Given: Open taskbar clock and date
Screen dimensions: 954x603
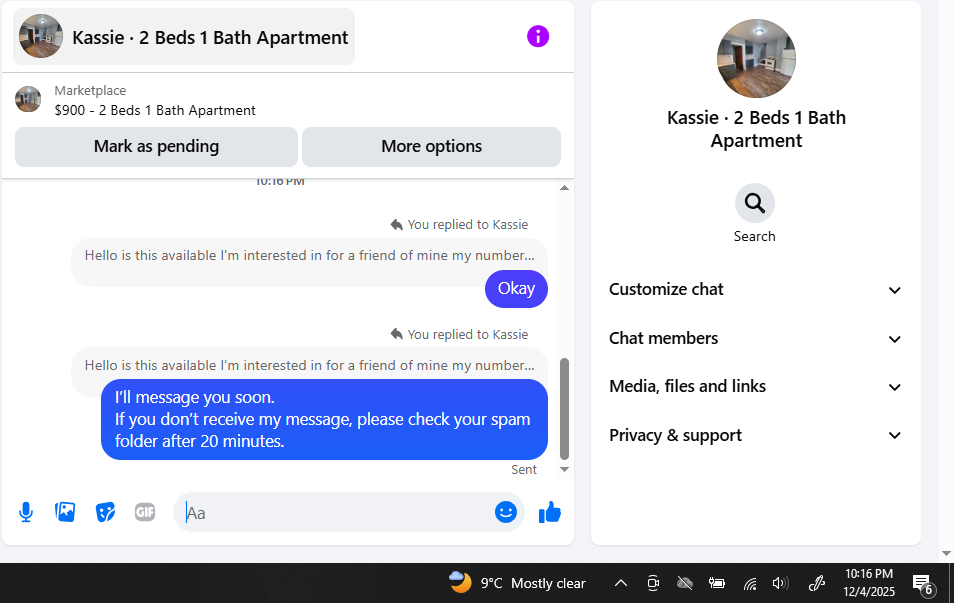Looking at the screenshot, I should point(869,583).
